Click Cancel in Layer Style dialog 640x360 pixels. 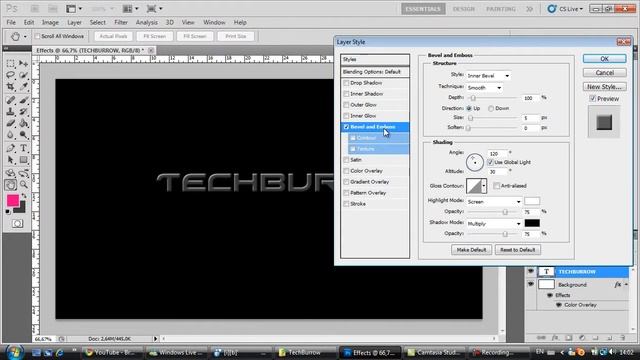(604, 73)
